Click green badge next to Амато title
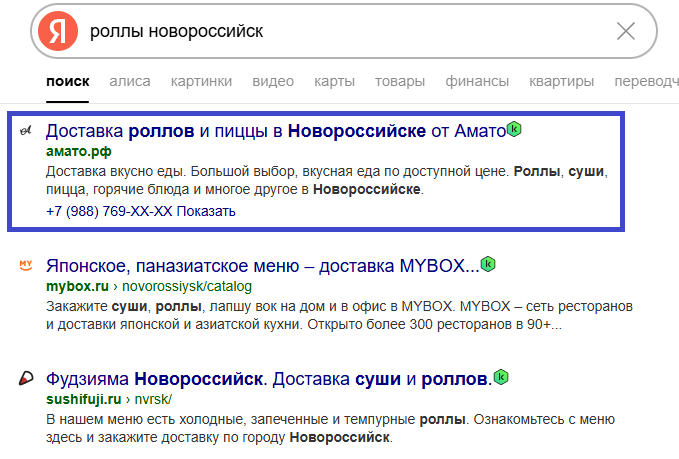This screenshot has height=459, width=679. coord(514,129)
